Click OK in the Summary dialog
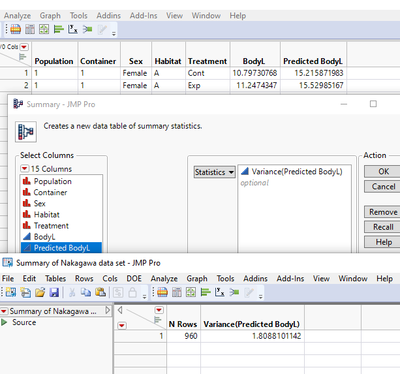 click(x=383, y=171)
